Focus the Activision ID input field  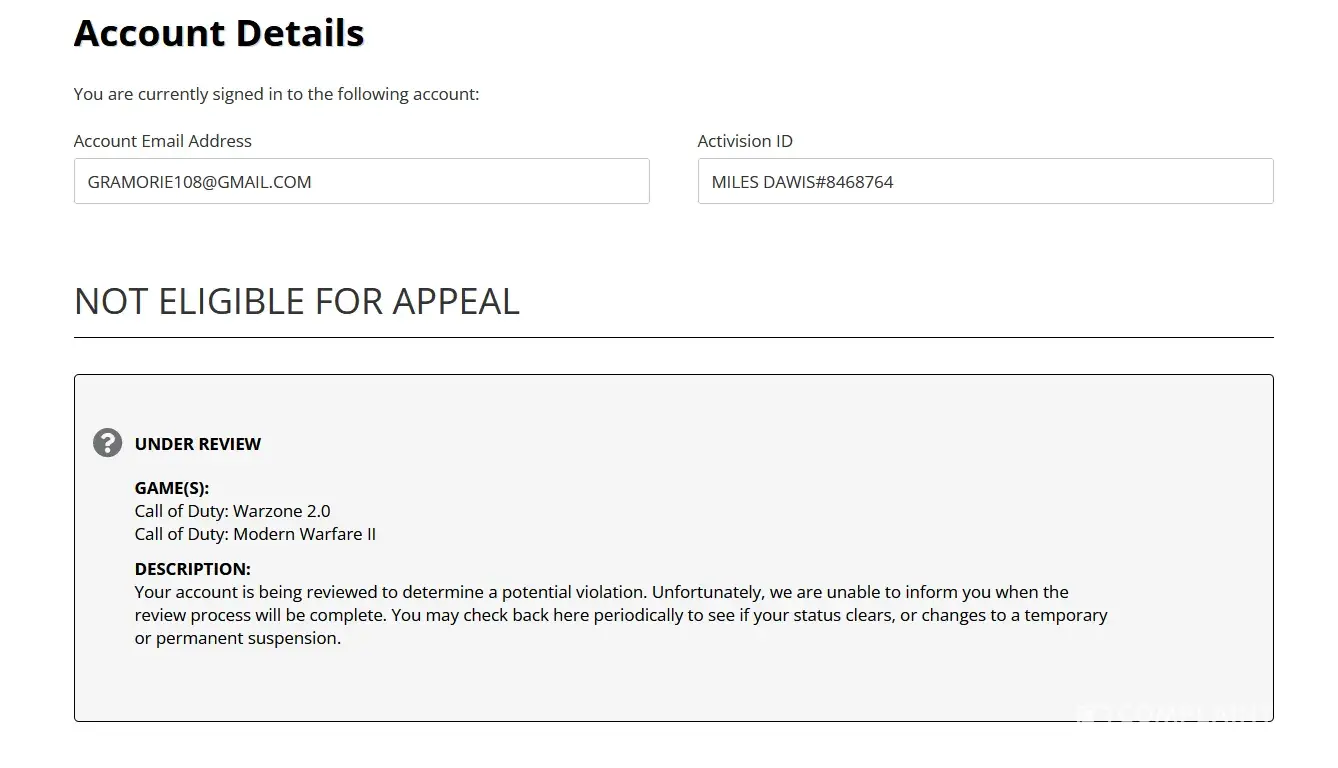pos(985,182)
